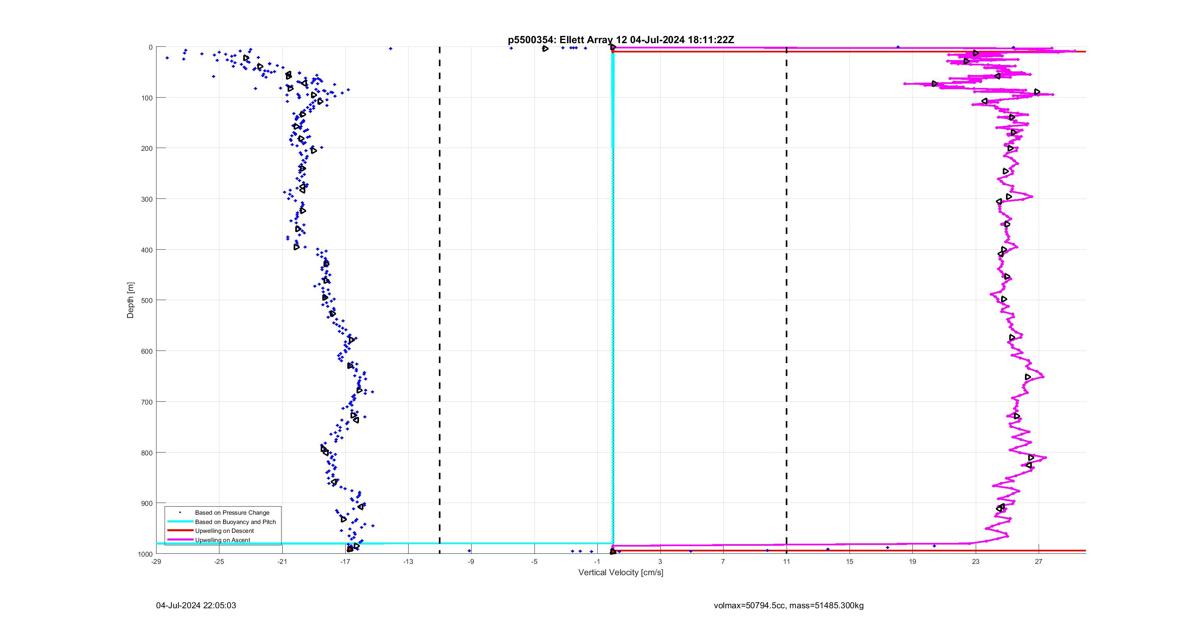Click the velocity tick label '-17'
Viewport: 1200px width, 622px height.
point(345,562)
